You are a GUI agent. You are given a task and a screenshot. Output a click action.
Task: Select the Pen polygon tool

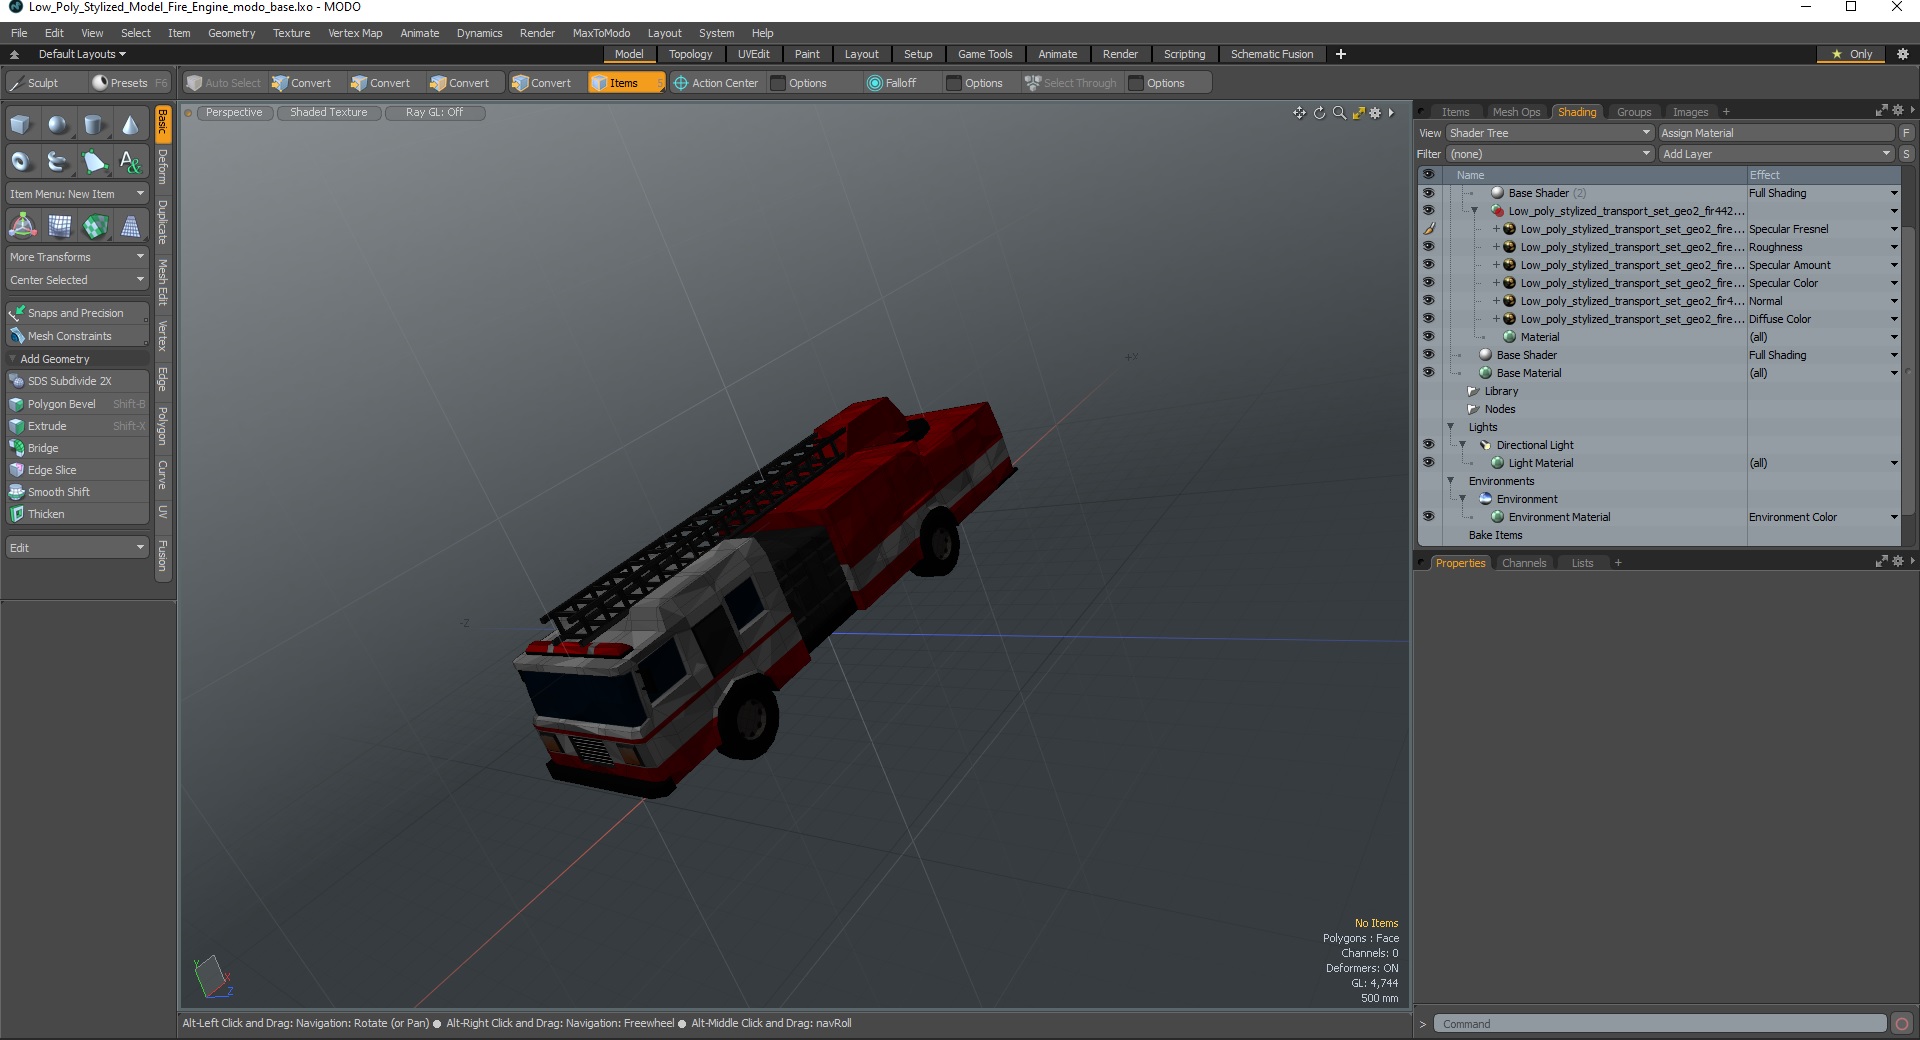(94, 161)
